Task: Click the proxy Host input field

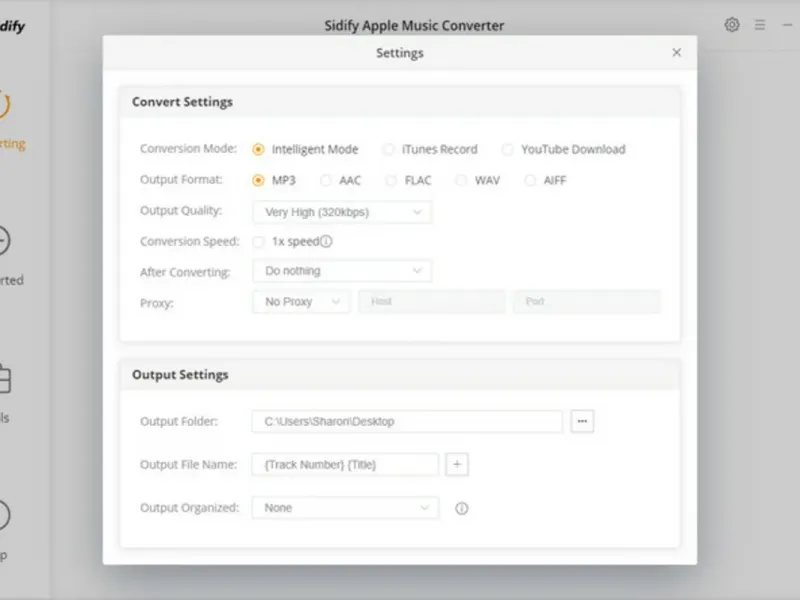Action: coord(432,301)
